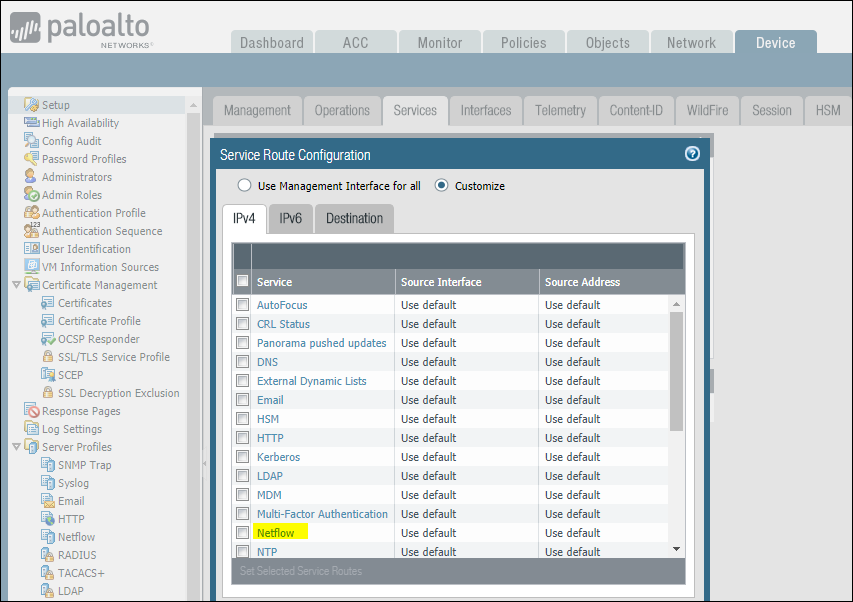Click the scrollbar down arrow in service list
The image size is (853, 602).
point(677,549)
